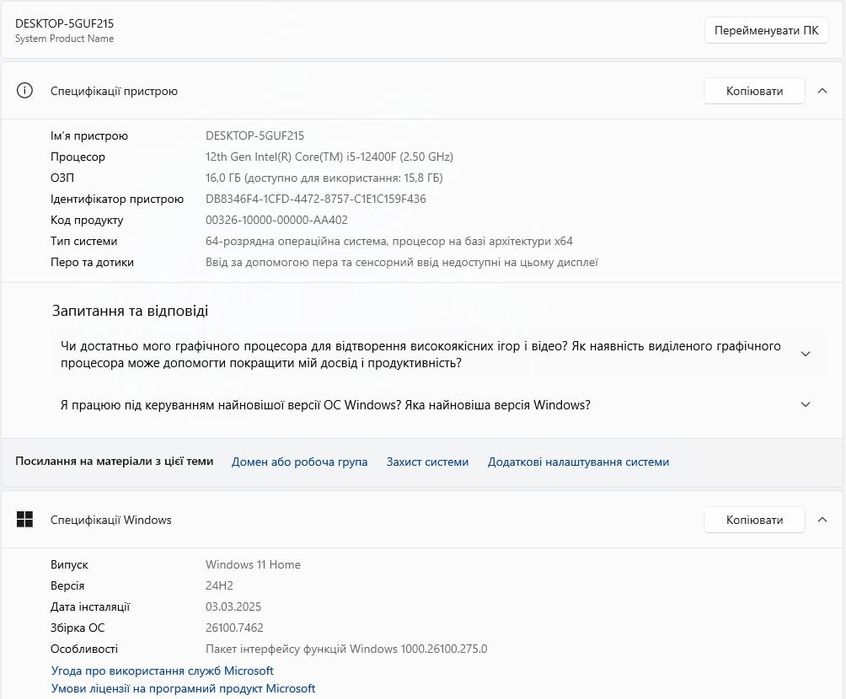This screenshot has width=846, height=699.
Task: Click the Специфікації Windows header title
Action: [111, 520]
